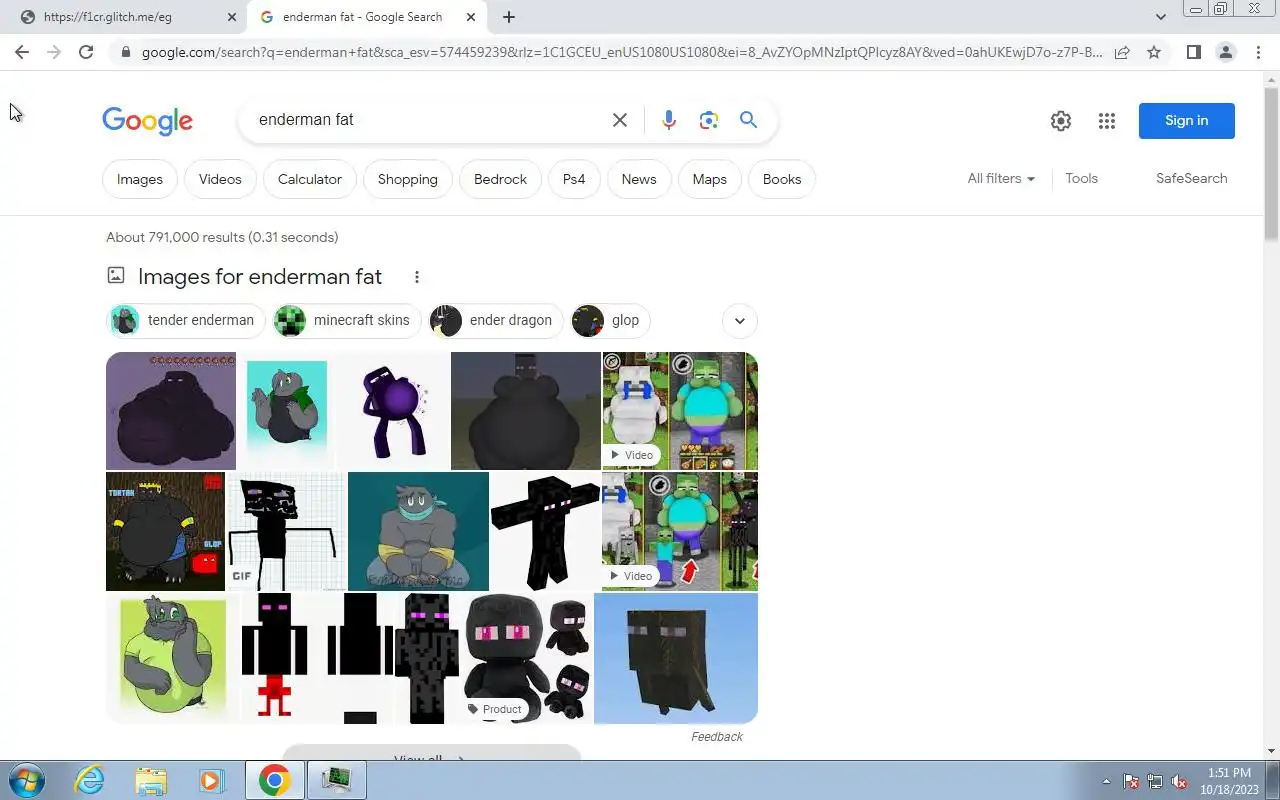
Task: Open the purple-orb enderman image
Action: [393, 411]
